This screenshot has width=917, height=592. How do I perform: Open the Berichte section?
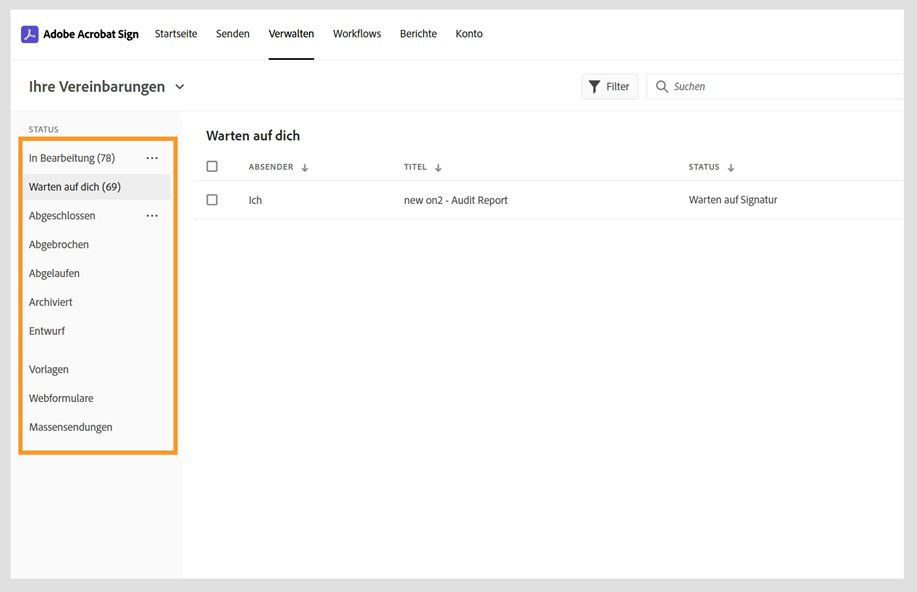418,33
